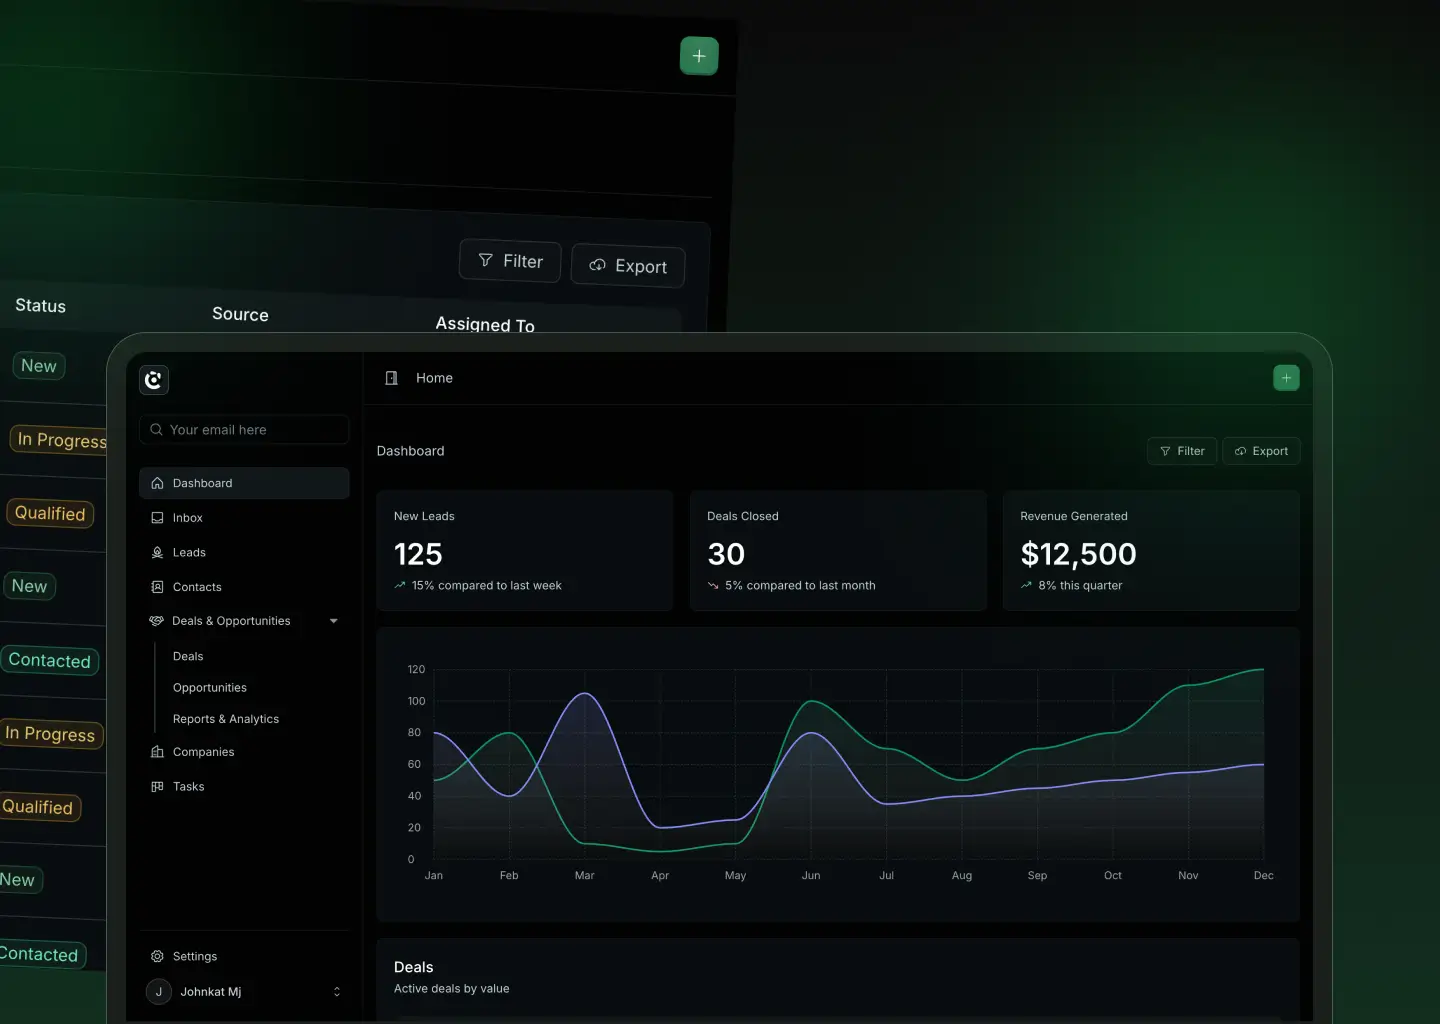Open the Tasks section
This screenshot has width=1440, height=1024.
188,786
